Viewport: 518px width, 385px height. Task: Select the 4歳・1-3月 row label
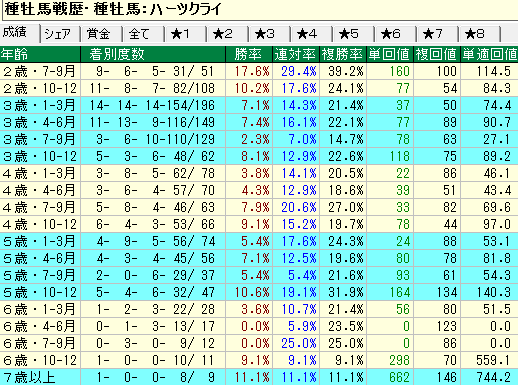click(x=40, y=173)
